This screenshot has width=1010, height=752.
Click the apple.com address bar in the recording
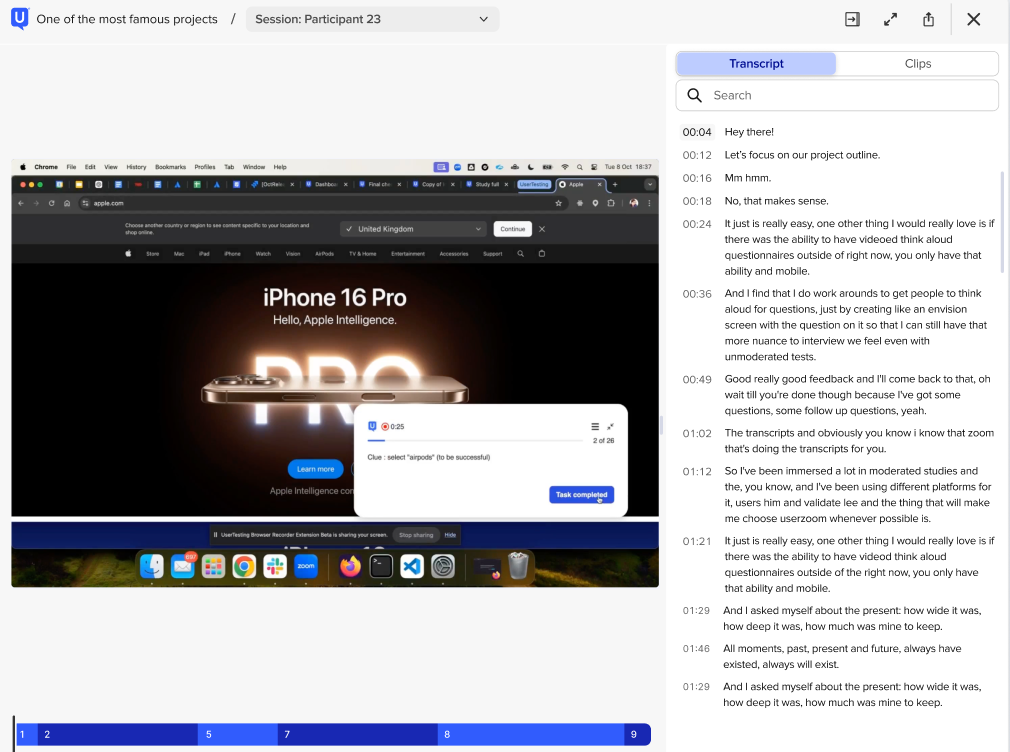321,203
